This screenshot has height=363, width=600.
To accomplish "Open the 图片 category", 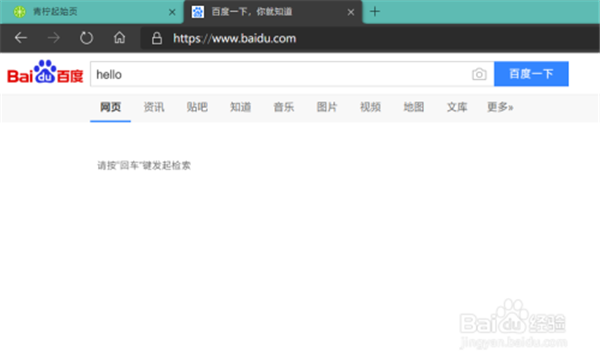I will (327, 107).
